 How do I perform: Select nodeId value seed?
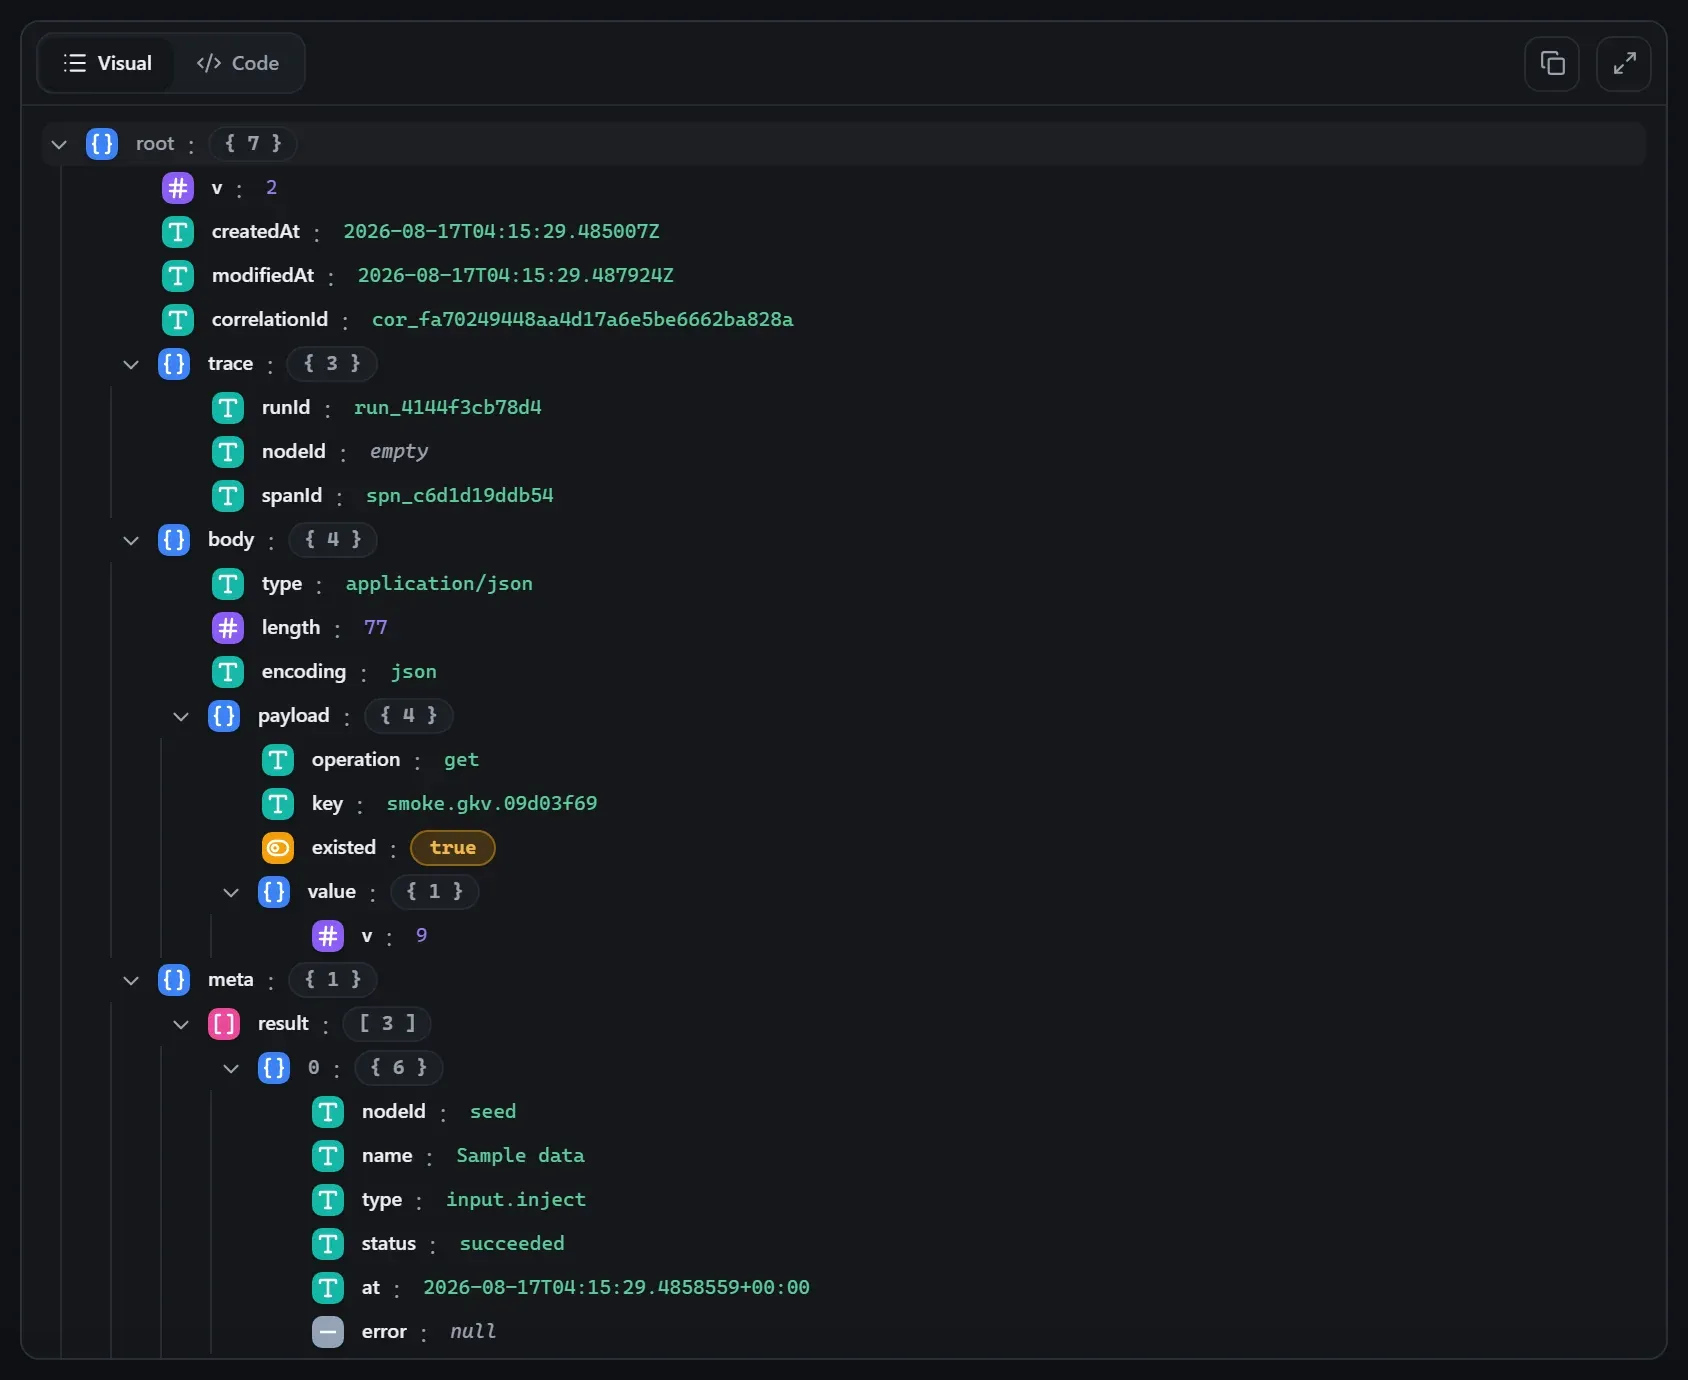pyautogui.click(x=493, y=1112)
